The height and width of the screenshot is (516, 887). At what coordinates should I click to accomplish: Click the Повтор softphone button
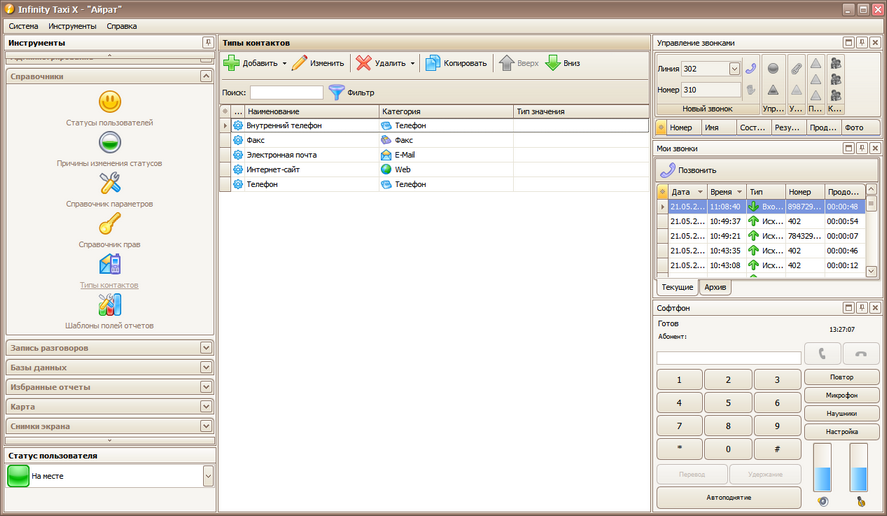click(x=842, y=377)
